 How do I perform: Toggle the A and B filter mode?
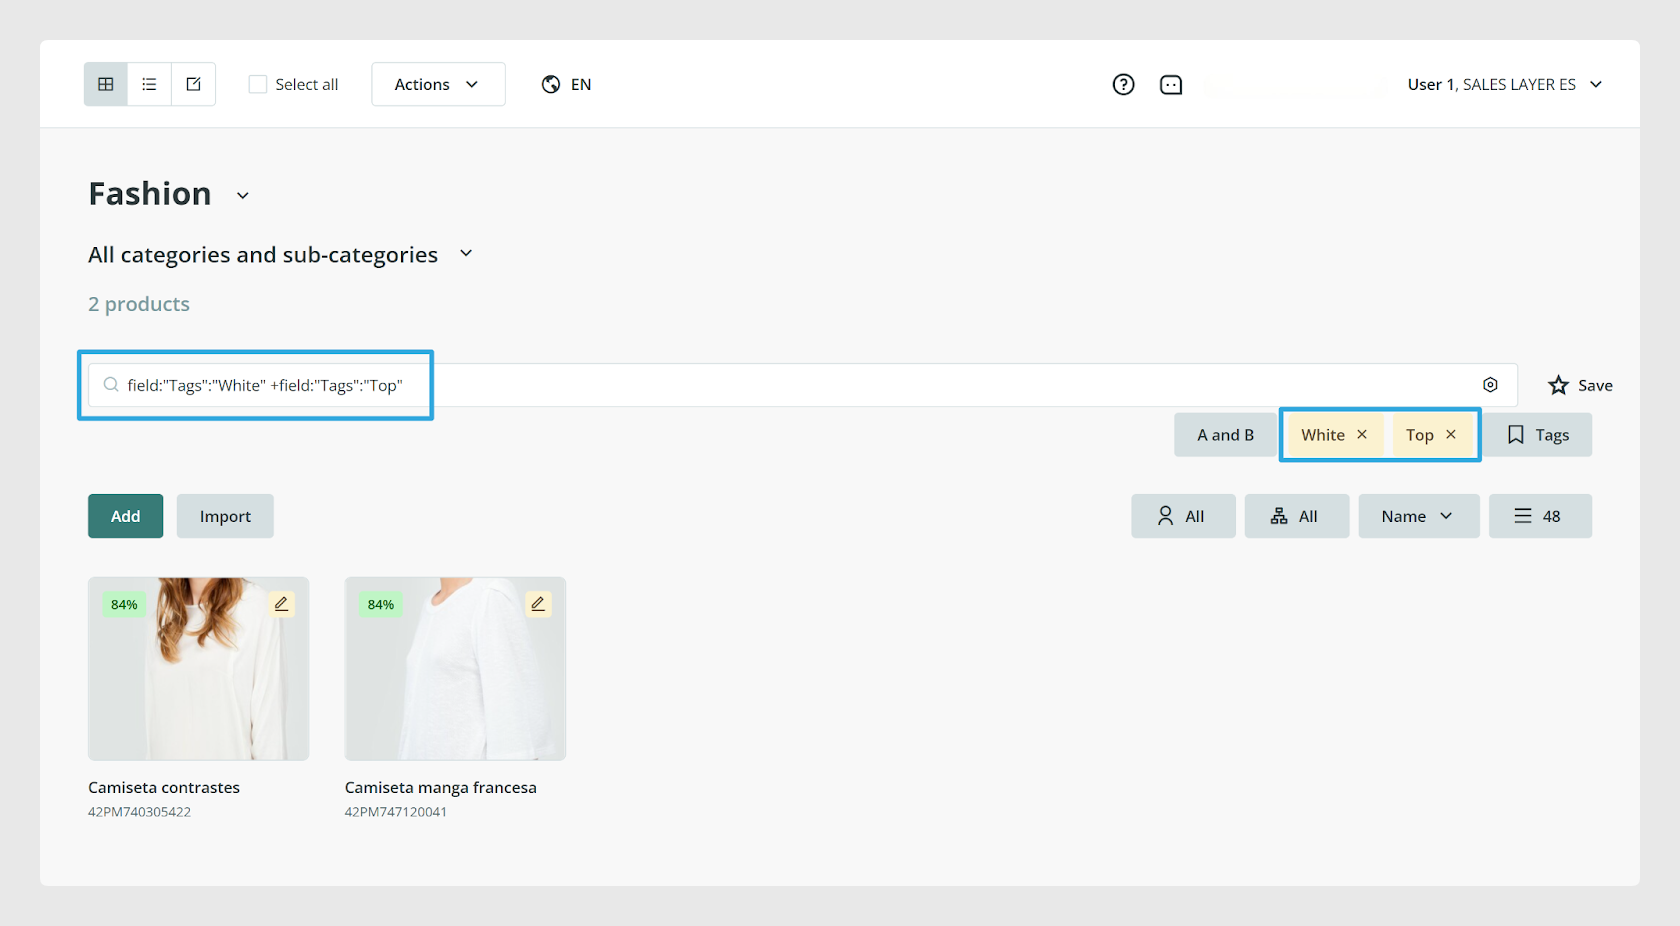(1225, 435)
